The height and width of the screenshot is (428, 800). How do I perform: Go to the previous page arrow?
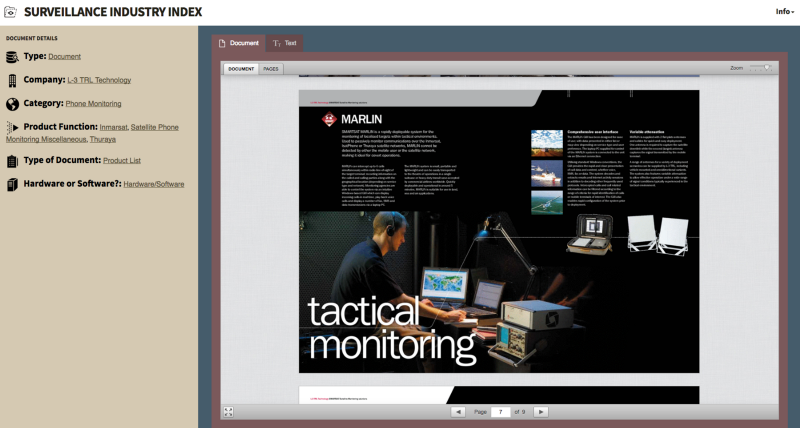[x=457, y=411]
